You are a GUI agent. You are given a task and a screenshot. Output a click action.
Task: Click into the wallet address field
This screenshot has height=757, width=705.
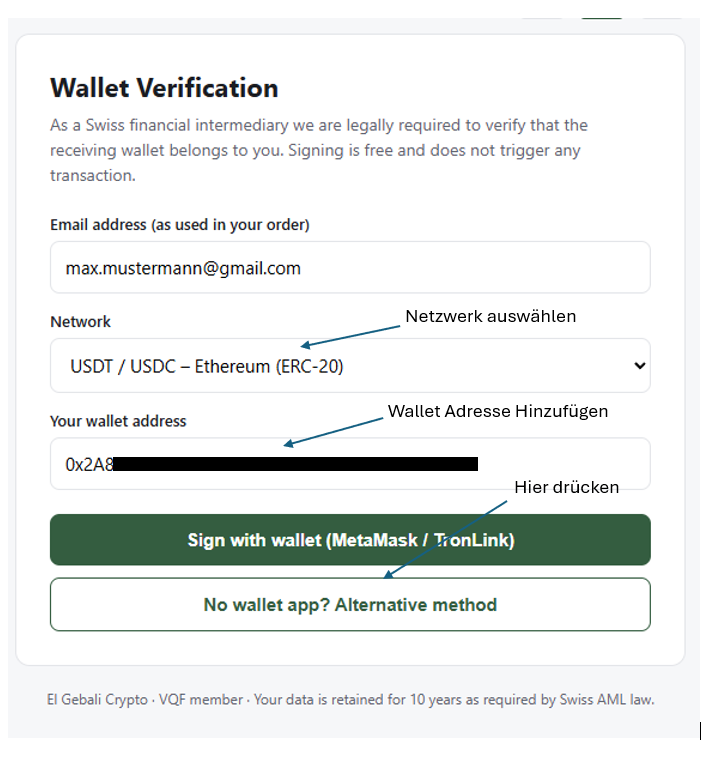pyautogui.click(x=350, y=463)
